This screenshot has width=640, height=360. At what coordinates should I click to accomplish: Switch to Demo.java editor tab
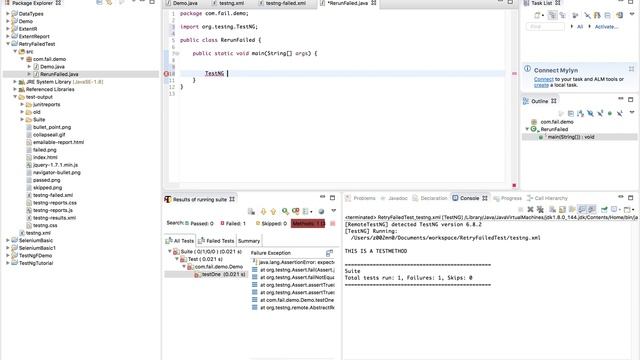click(185, 3)
